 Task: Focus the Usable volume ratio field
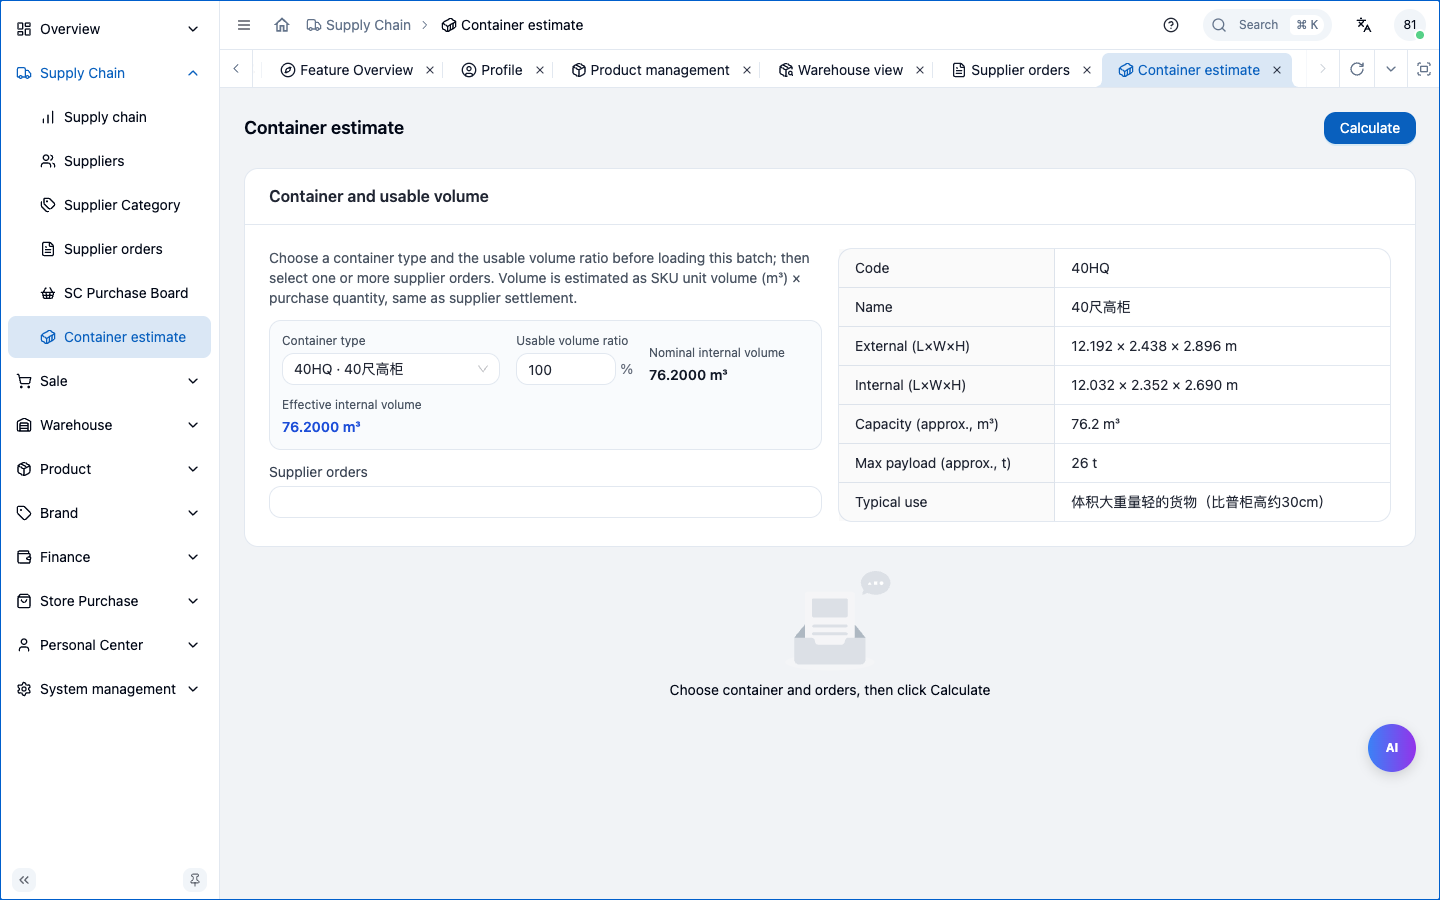pyautogui.click(x=565, y=369)
